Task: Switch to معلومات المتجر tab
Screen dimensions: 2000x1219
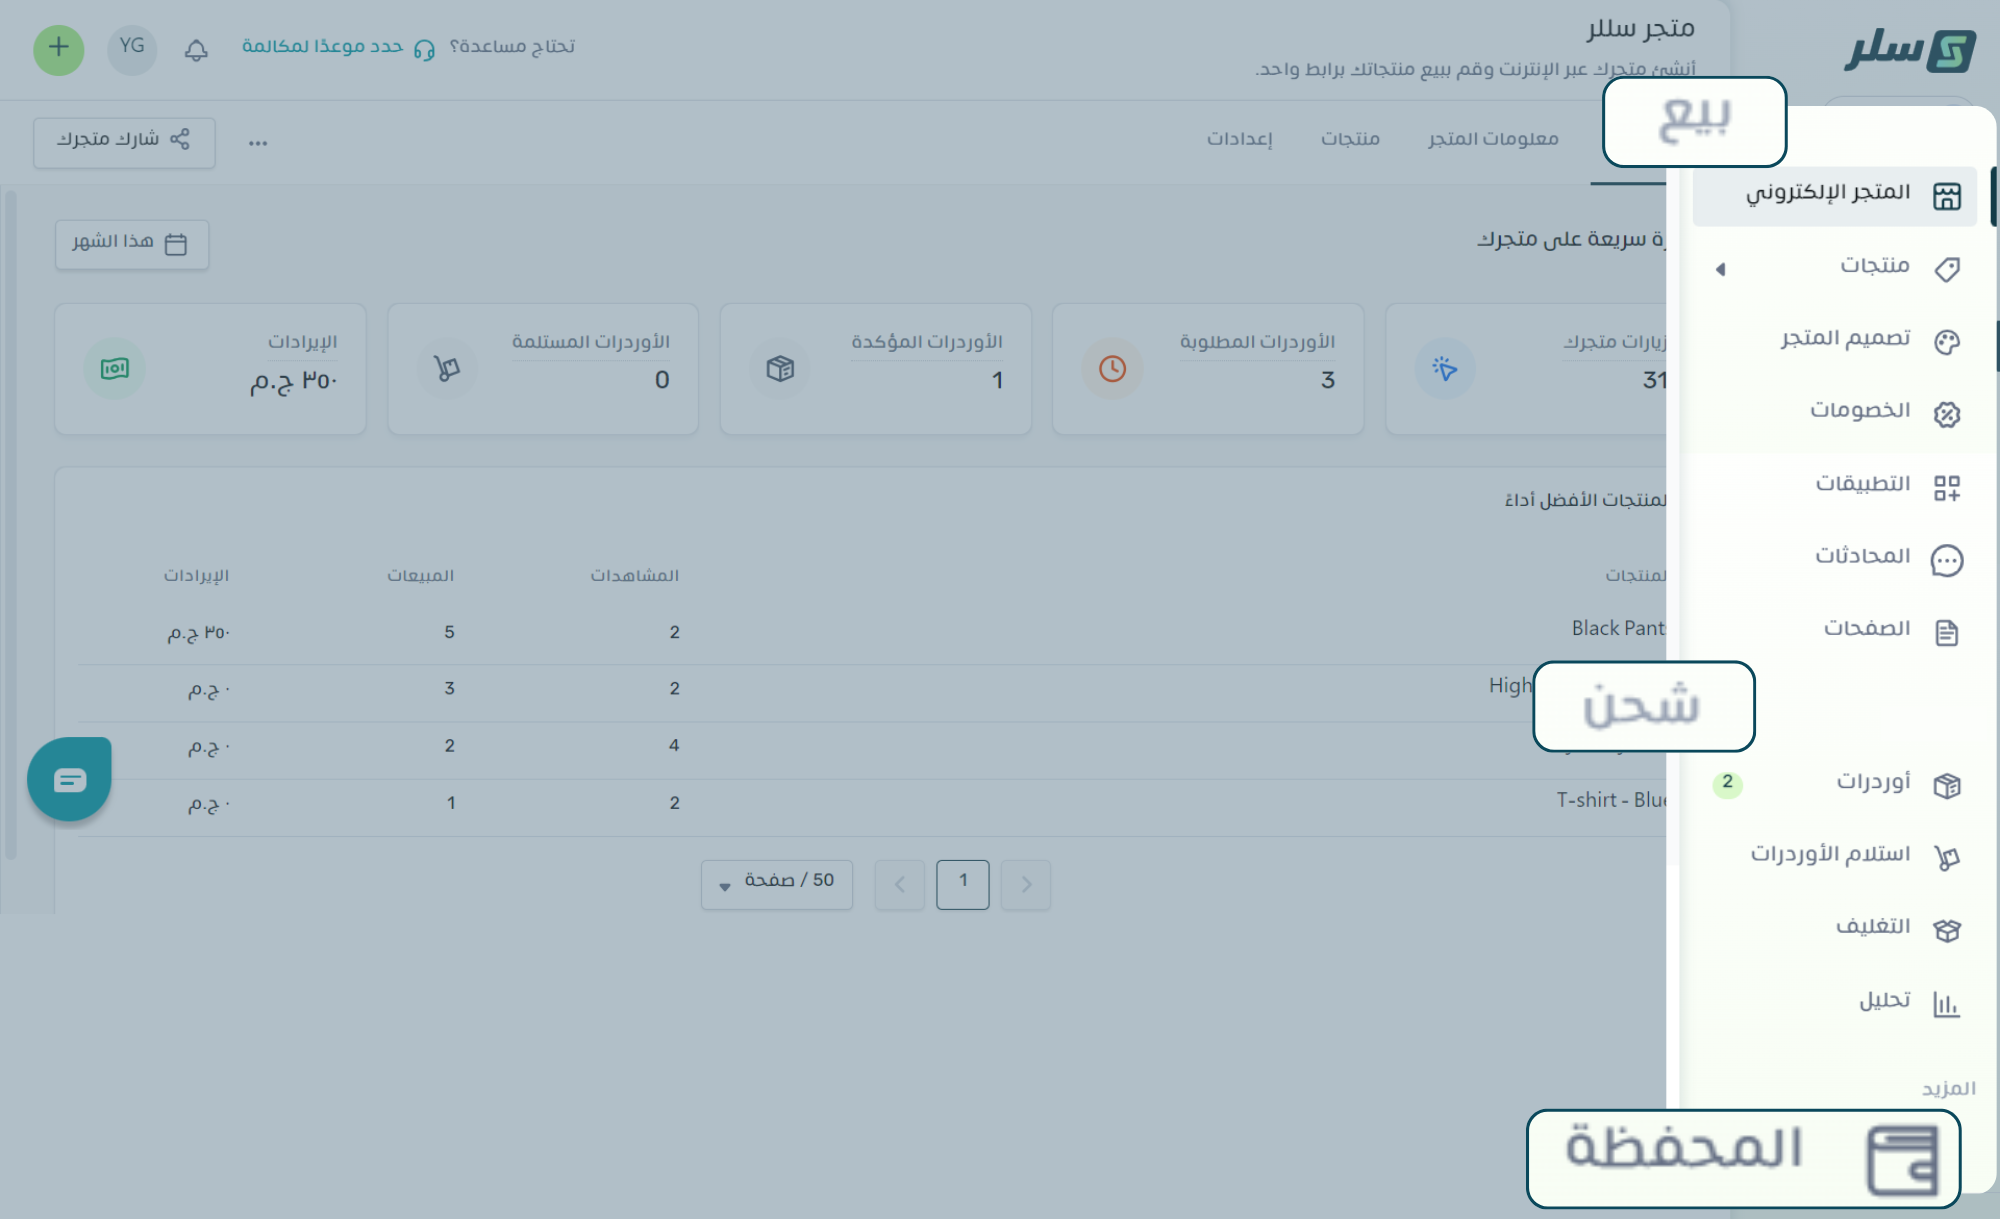Action: [x=1493, y=139]
